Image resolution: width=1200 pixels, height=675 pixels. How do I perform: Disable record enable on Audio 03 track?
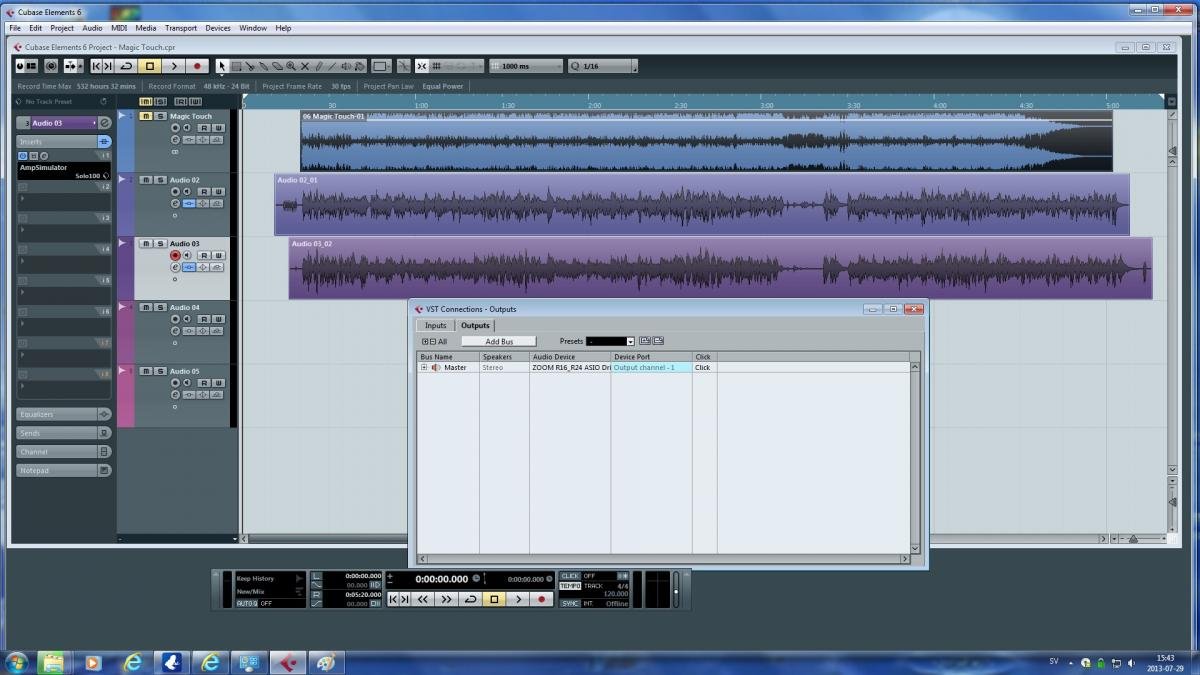pyautogui.click(x=175, y=256)
